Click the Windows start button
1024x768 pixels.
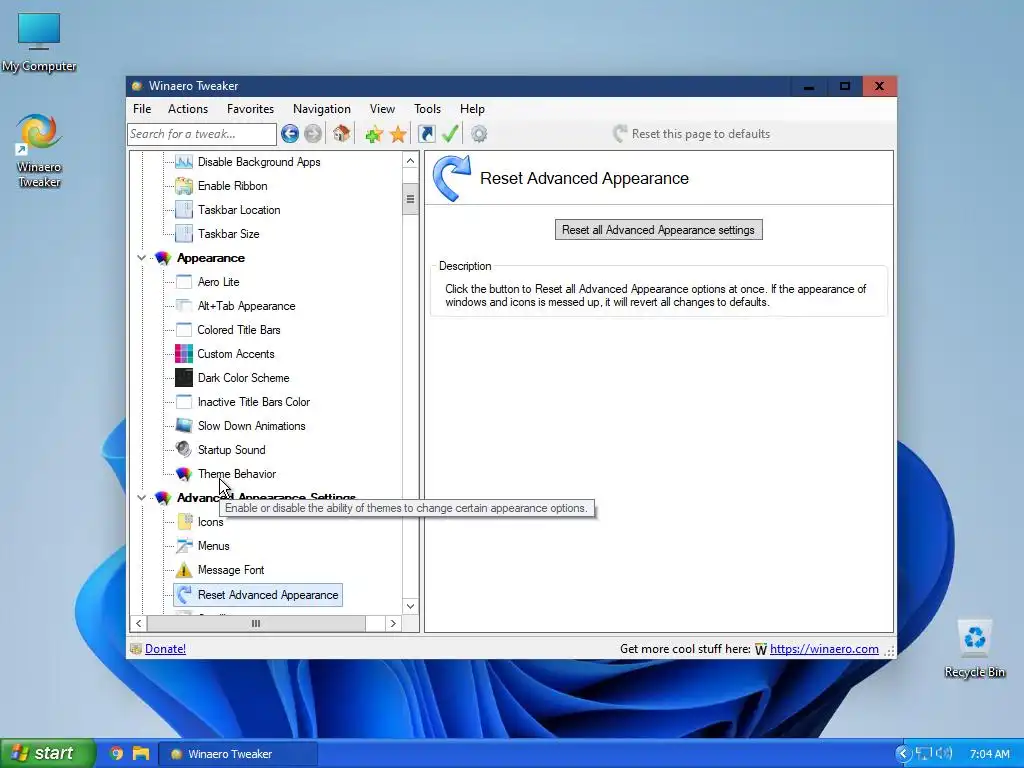[47, 754]
